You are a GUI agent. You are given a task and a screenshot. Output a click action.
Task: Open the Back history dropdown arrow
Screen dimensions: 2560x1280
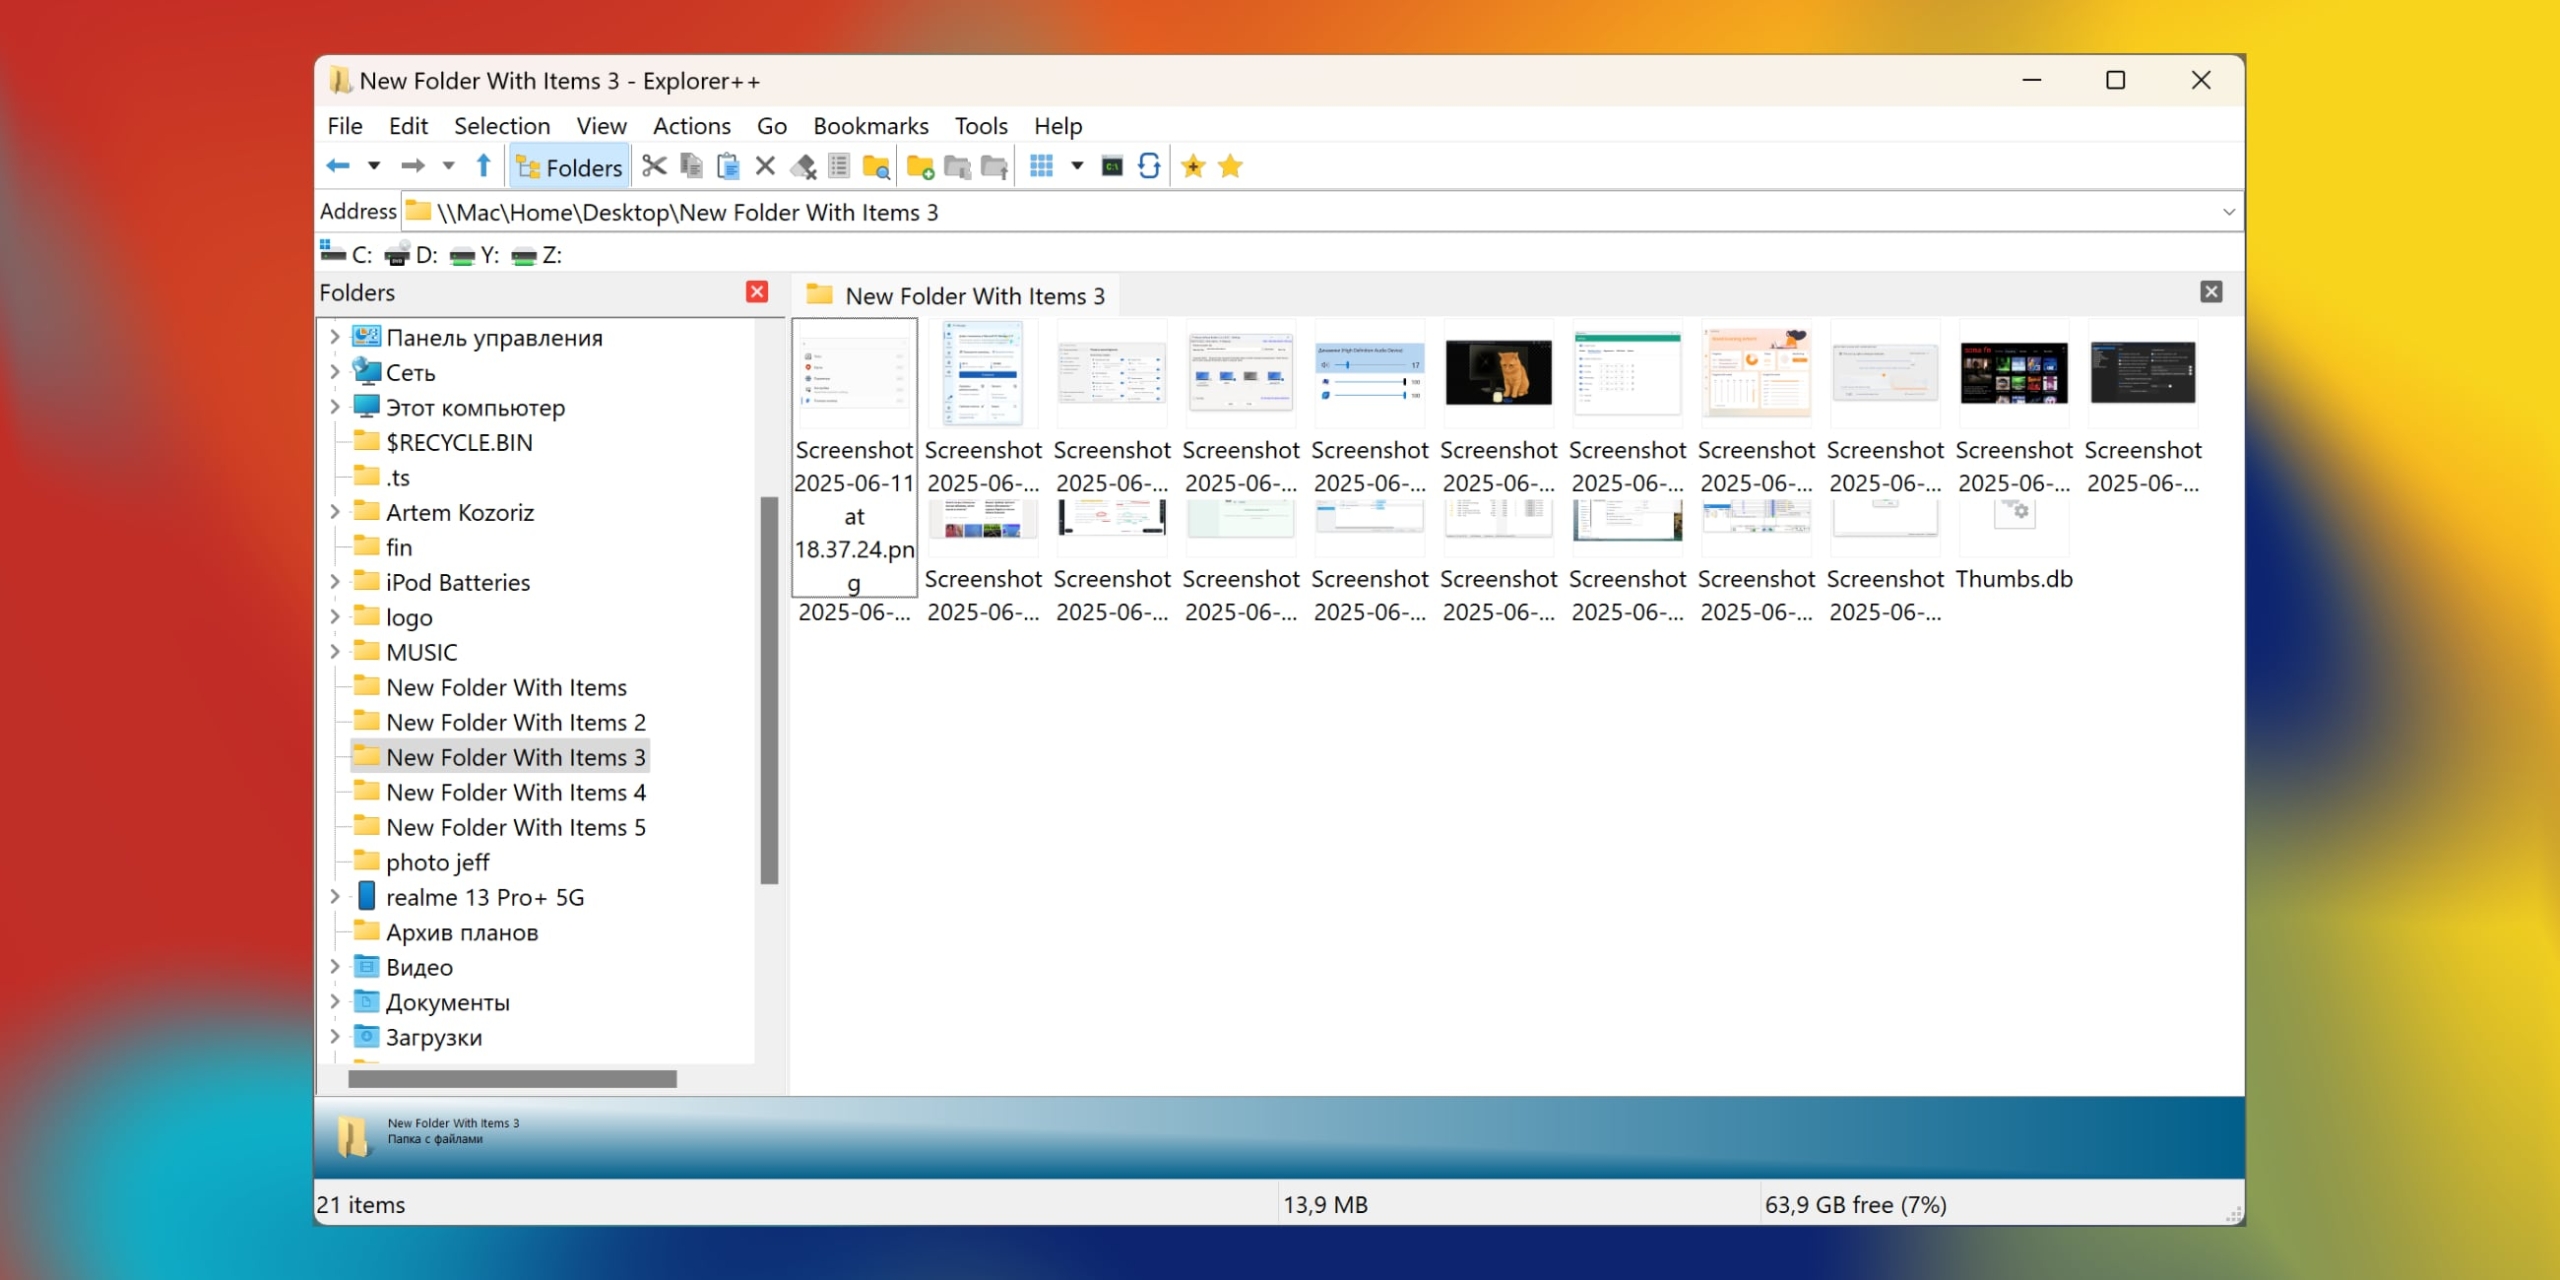click(374, 166)
